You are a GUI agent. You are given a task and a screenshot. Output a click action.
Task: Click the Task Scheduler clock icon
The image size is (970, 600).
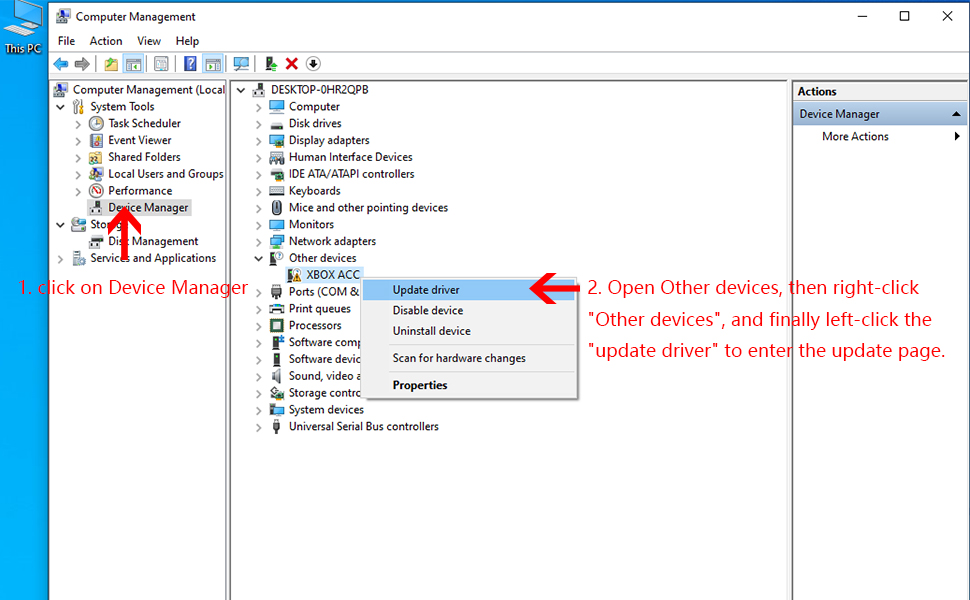coord(96,123)
